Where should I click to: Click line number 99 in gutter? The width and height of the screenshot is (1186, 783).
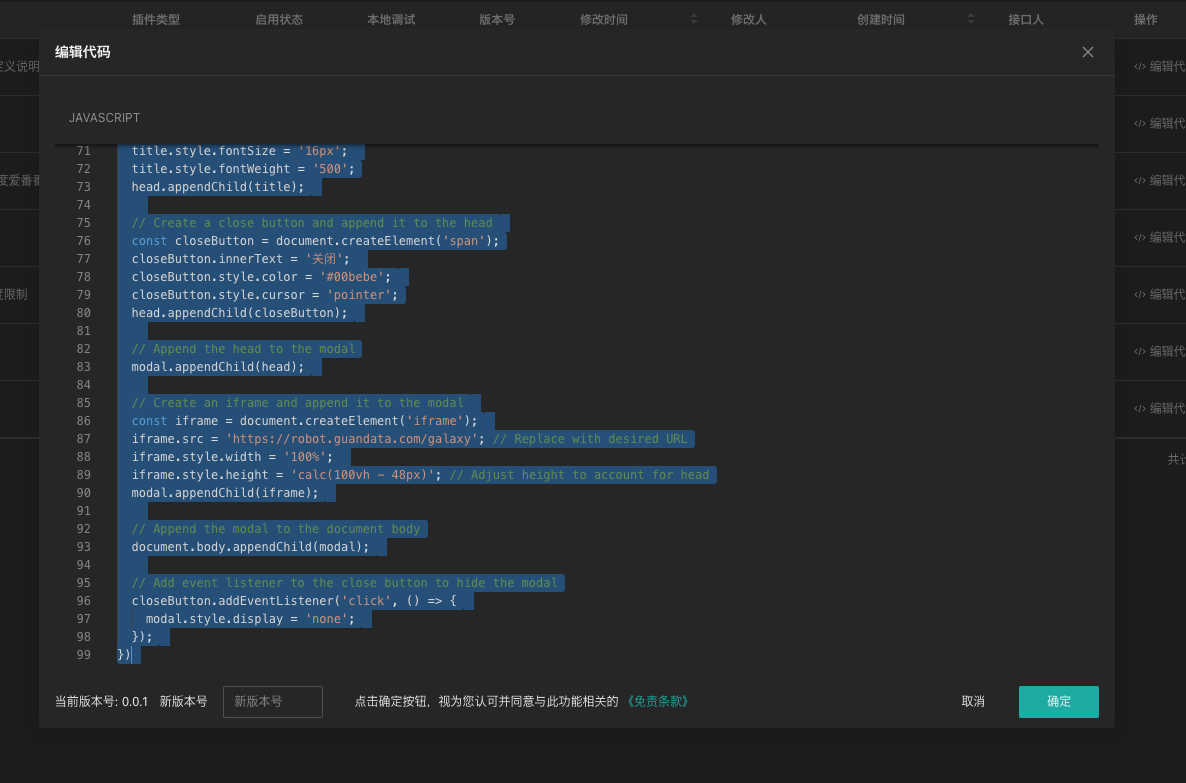click(x=83, y=654)
